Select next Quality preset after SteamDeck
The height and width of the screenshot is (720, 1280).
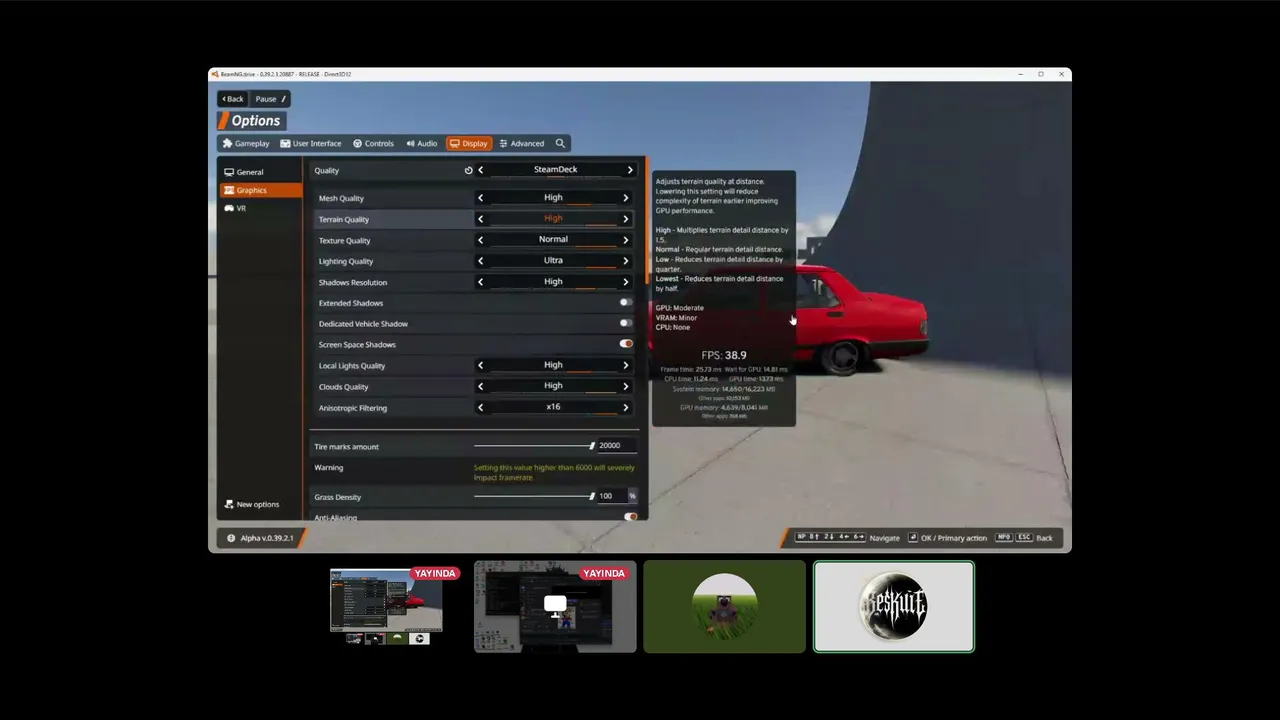click(630, 170)
